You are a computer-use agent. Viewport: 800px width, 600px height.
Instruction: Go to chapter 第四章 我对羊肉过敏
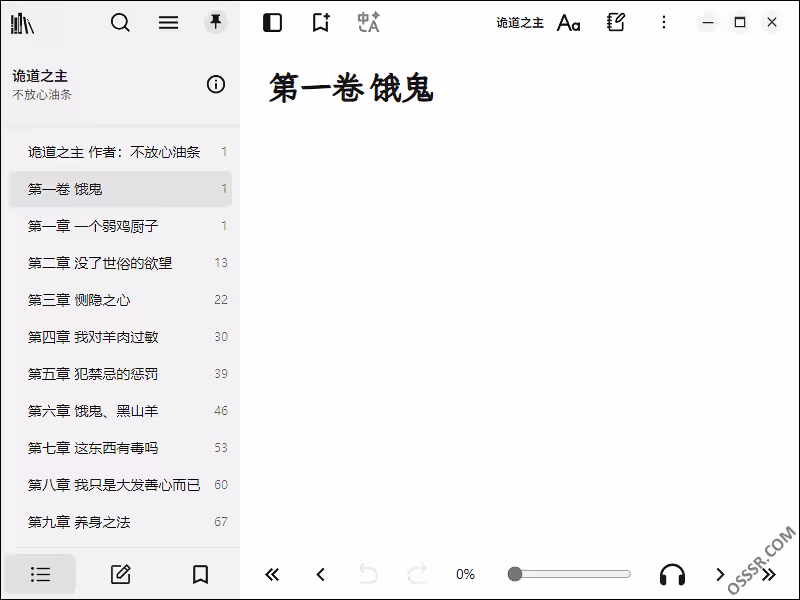[120, 337]
